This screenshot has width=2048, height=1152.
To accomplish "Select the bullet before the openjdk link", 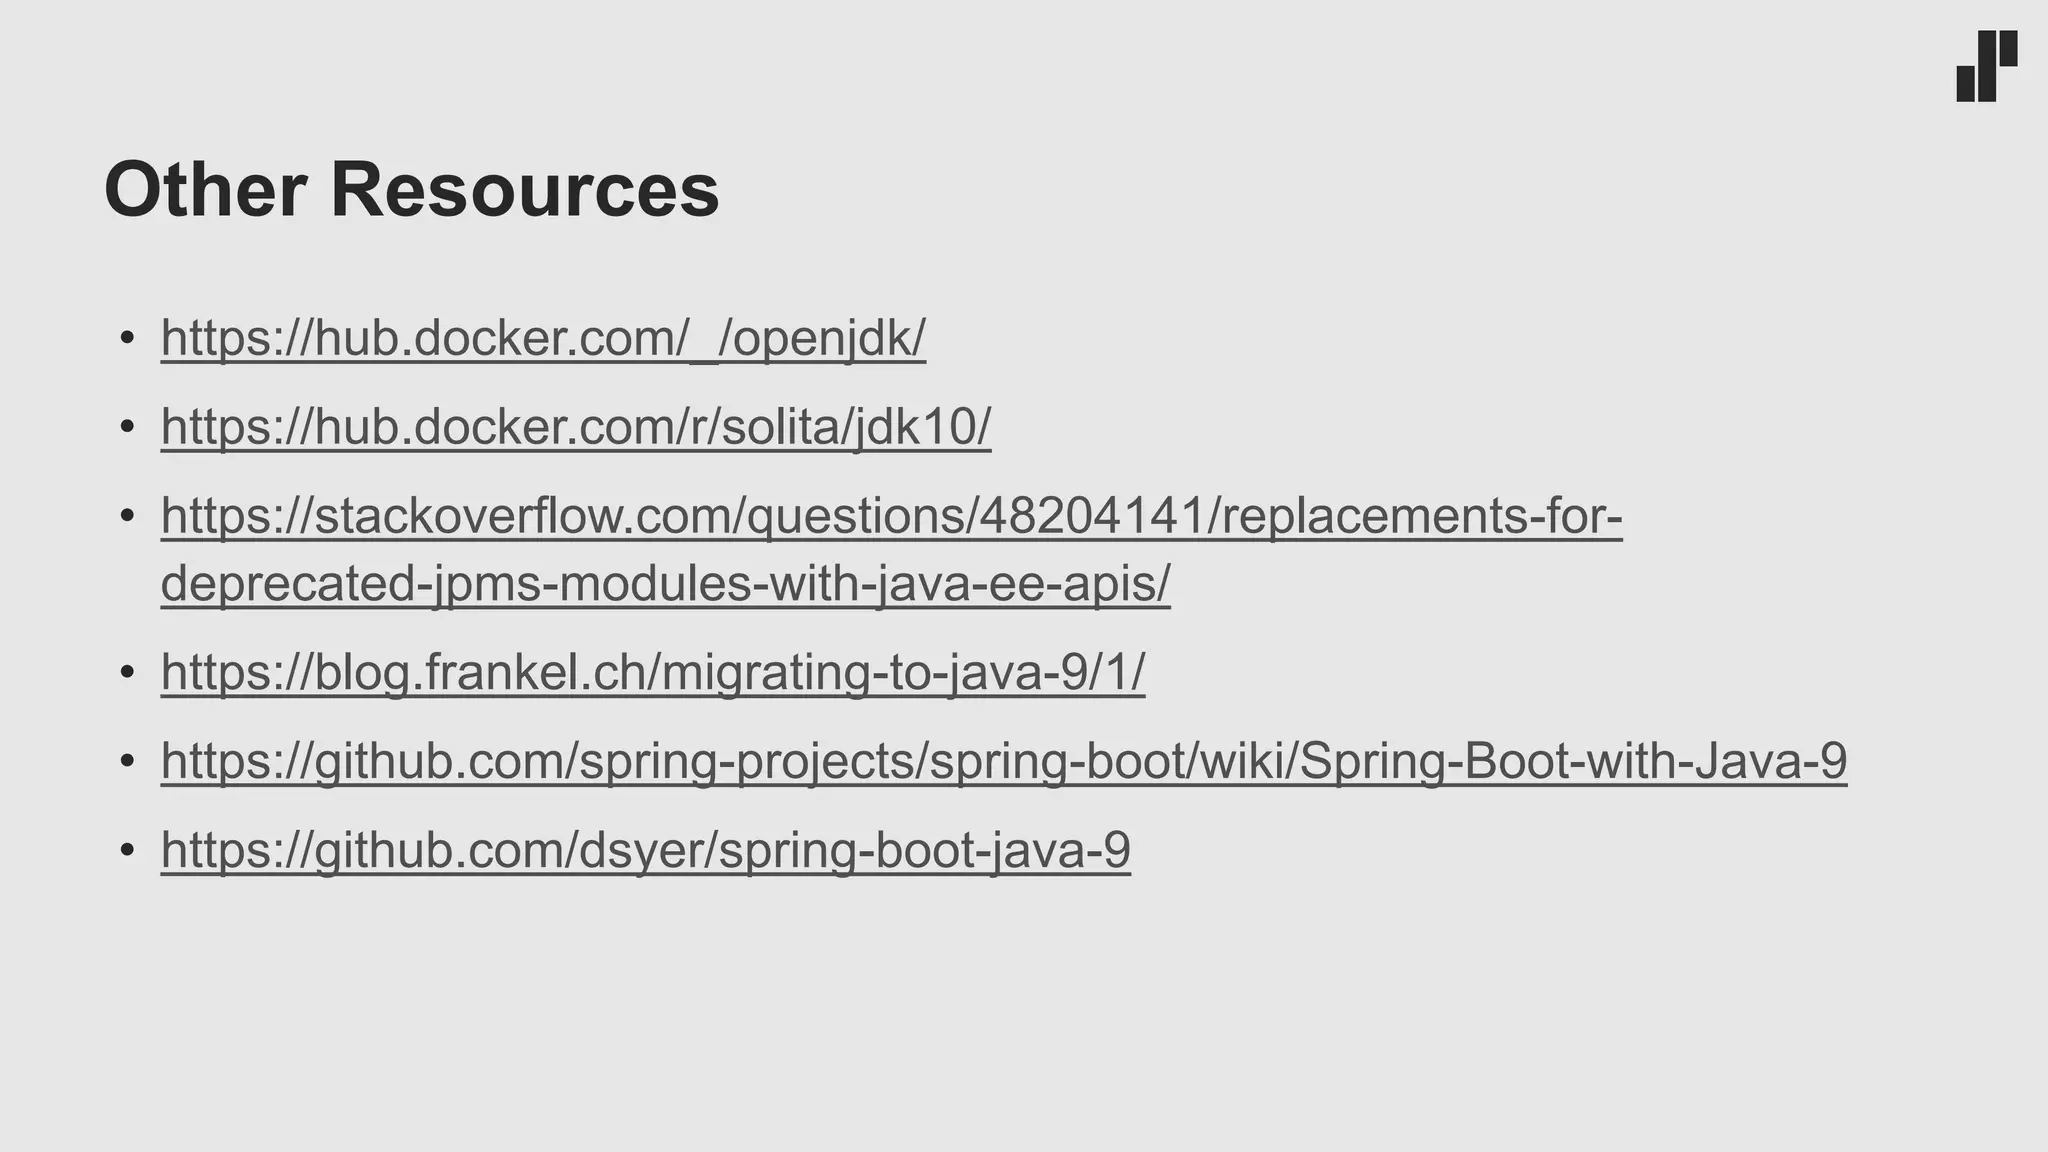I will tap(127, 339).
